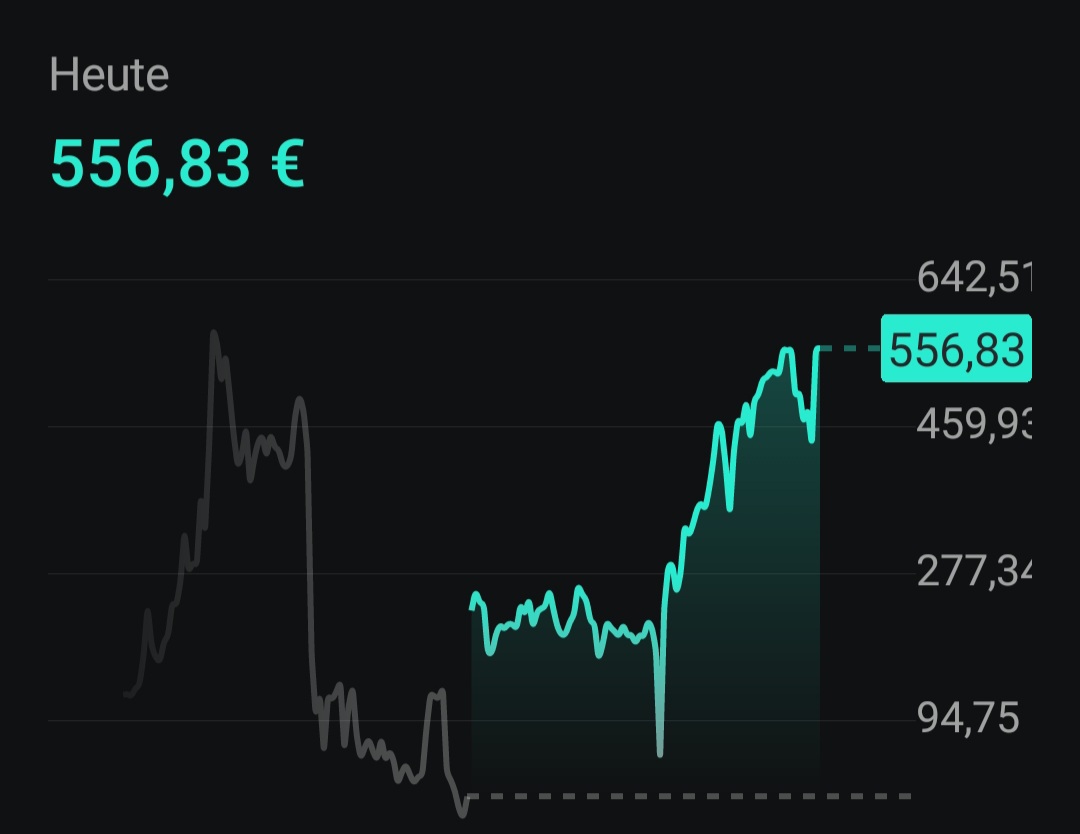The width and height of the screenshot is (1080, 834).
Task: Tap the large 556,83 € value
Action: point(178,164)
